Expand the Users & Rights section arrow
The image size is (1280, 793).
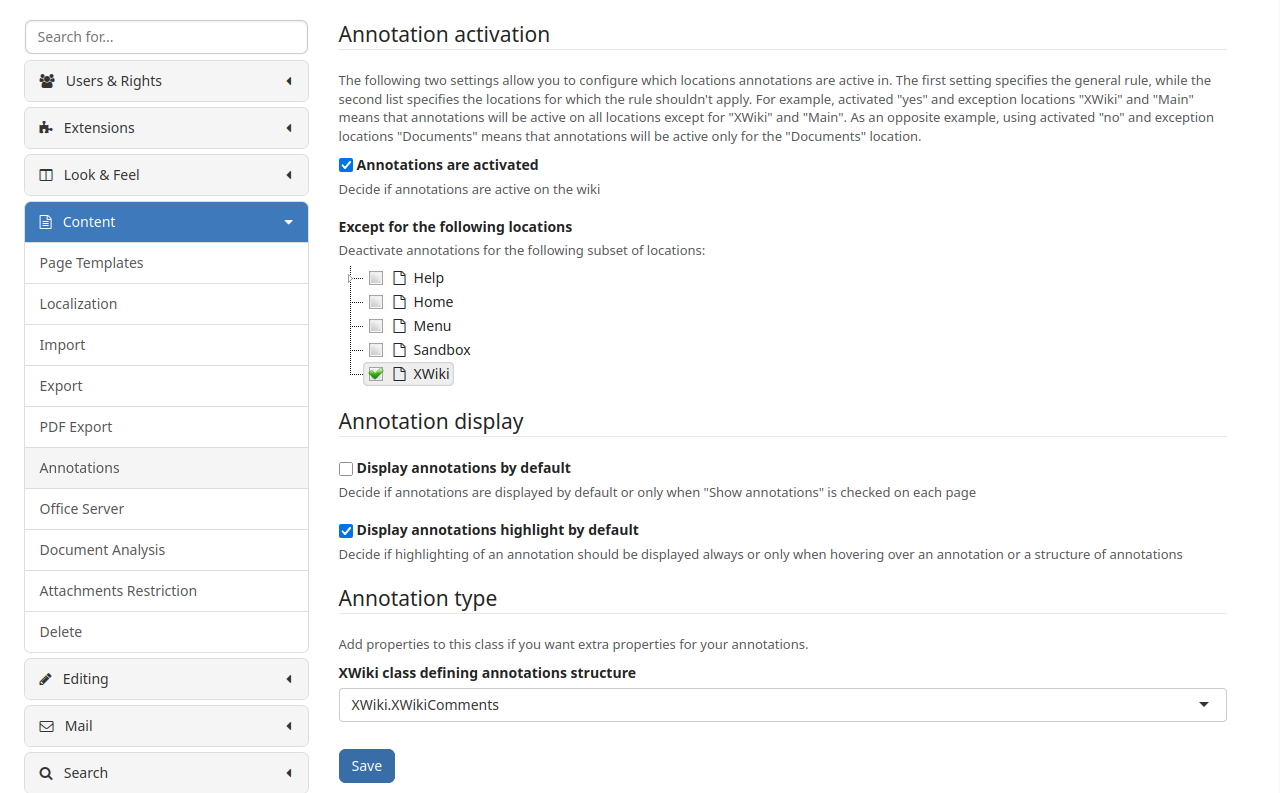coord(289,81)
